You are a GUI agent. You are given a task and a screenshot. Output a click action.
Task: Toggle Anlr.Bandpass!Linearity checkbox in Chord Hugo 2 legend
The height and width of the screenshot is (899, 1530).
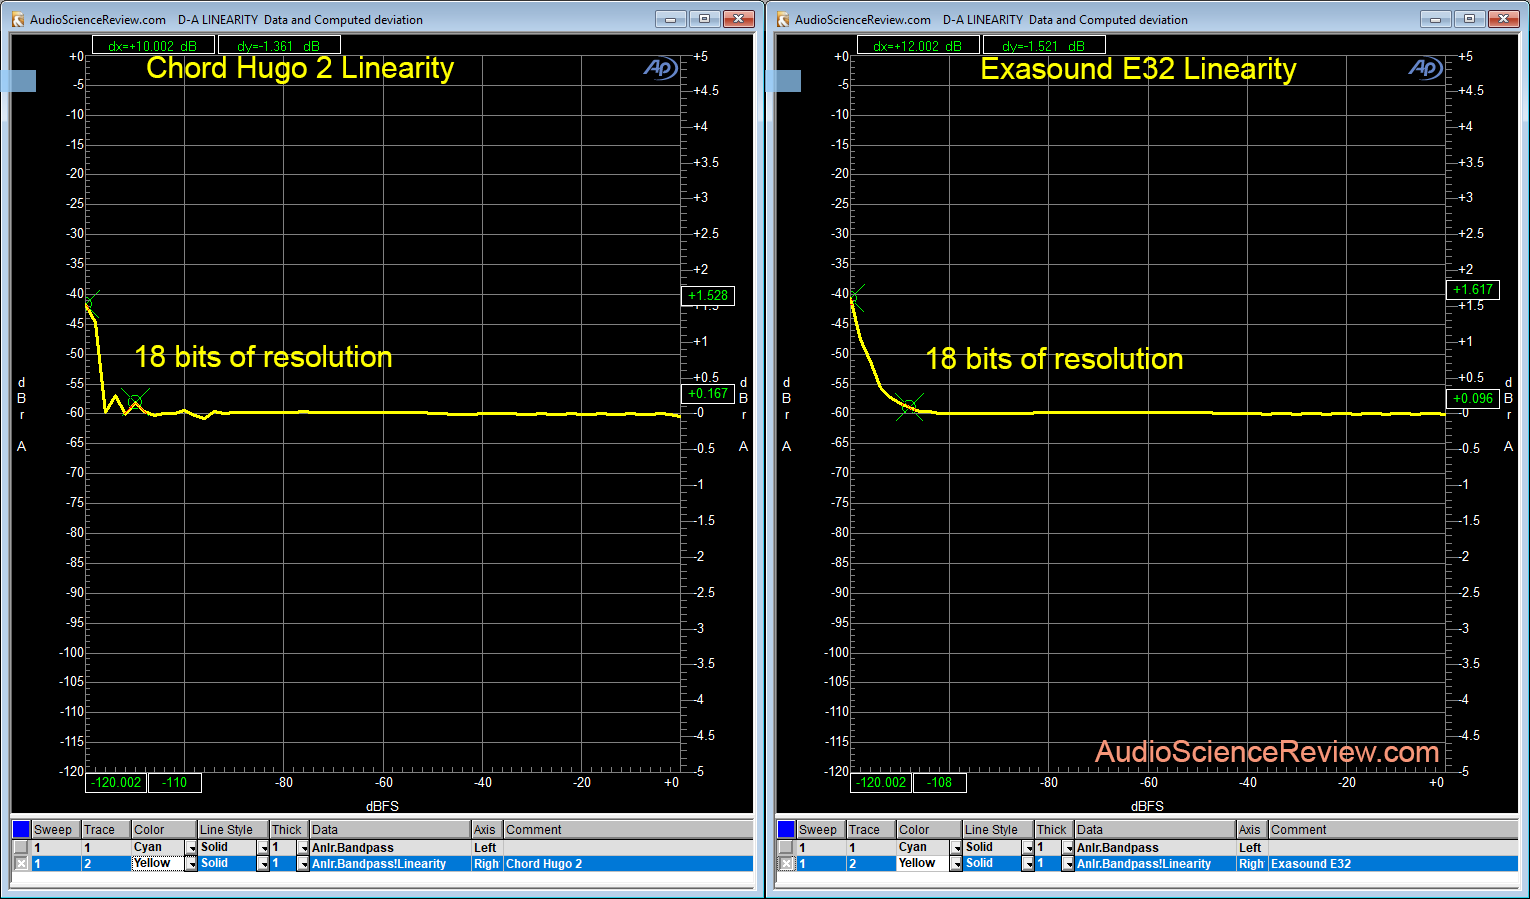pos(20,863)
